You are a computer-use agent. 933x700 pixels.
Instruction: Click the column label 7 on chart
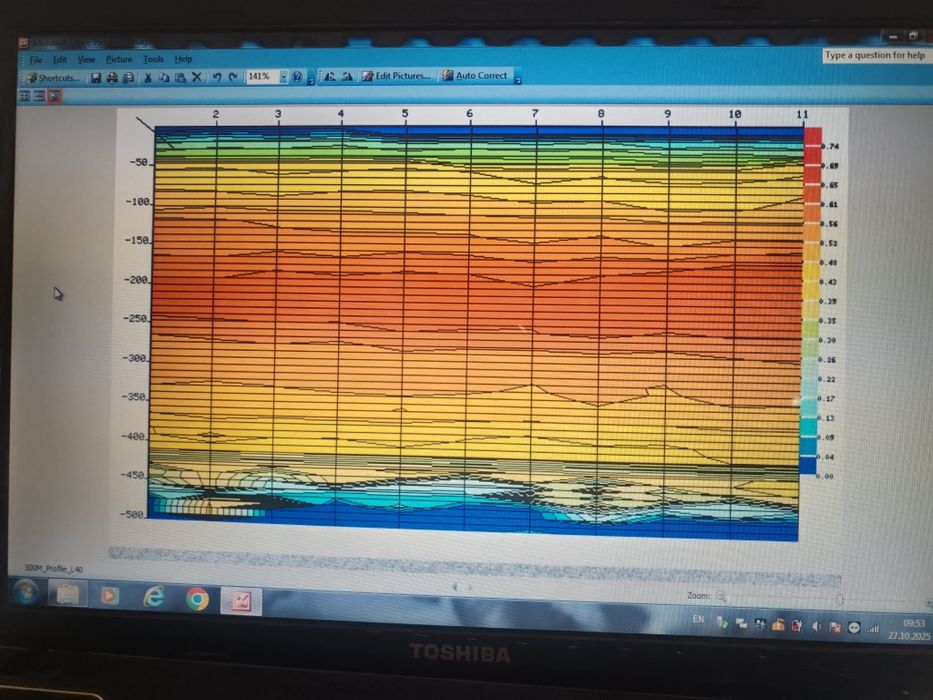pos(536,113)
